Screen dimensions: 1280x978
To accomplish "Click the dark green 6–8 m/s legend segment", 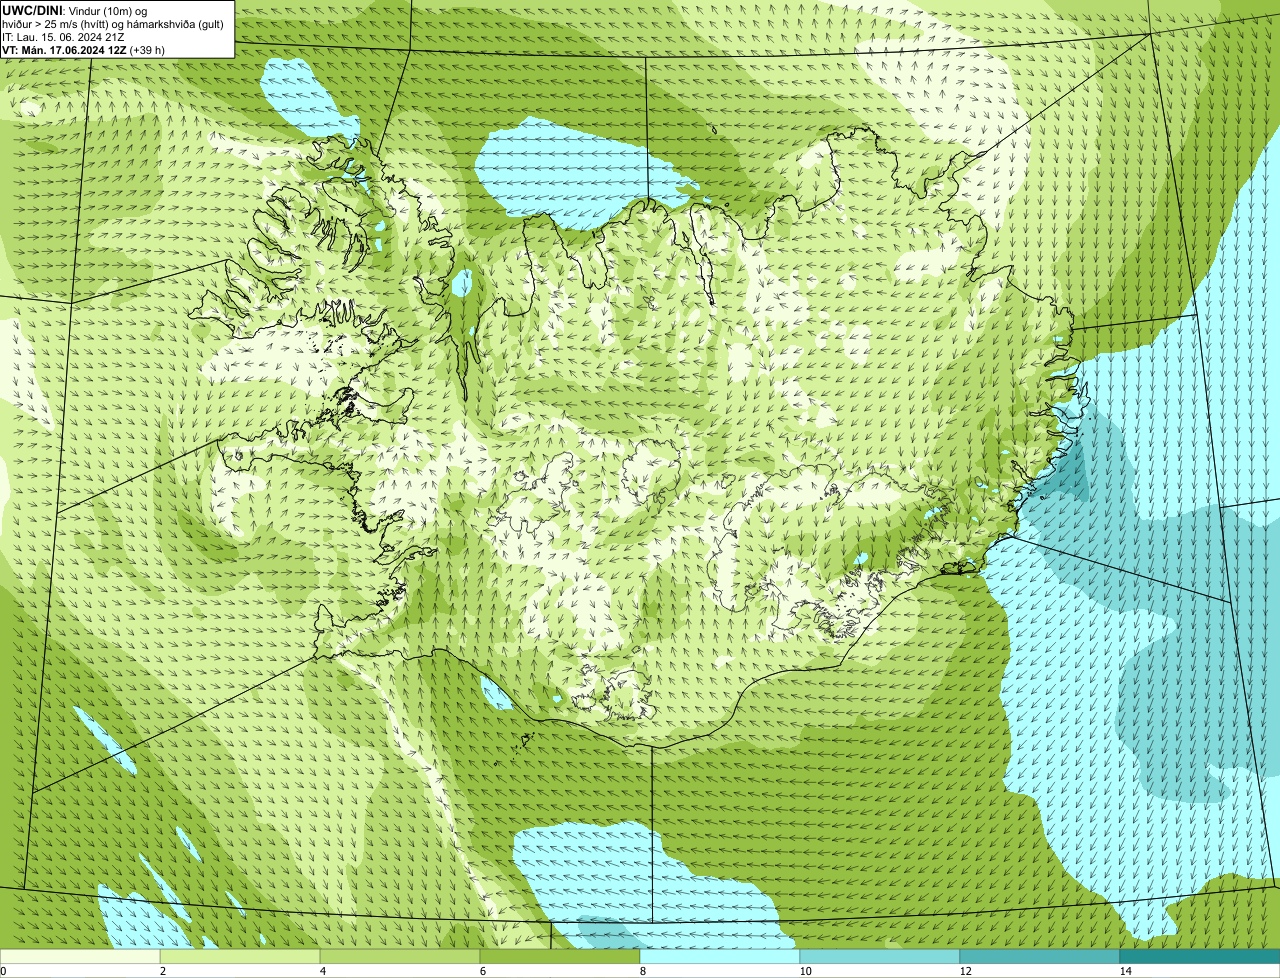I will pos(560,956).
